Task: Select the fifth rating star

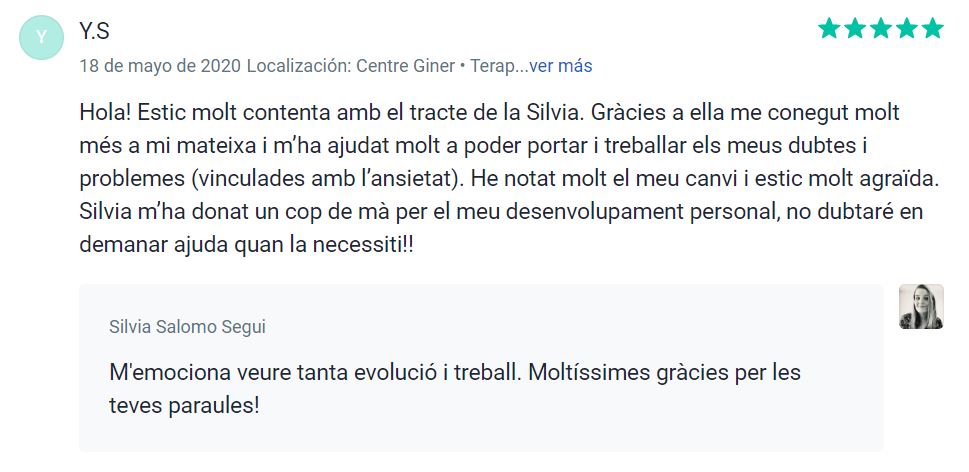Action: 932,28
